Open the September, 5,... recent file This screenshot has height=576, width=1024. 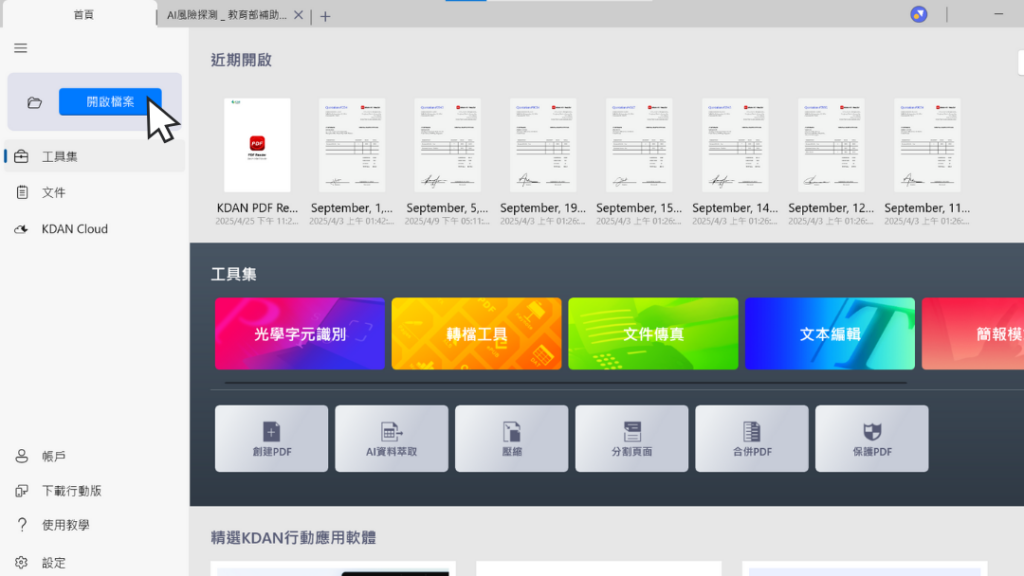(447, 145)
